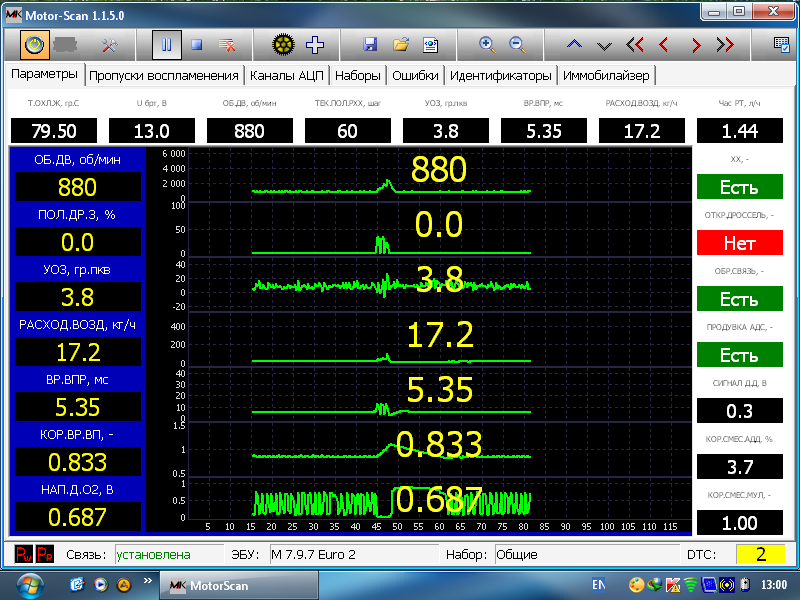800x600 pixels.
Task: Click the pause button in the toolbar
Action: 167,45
